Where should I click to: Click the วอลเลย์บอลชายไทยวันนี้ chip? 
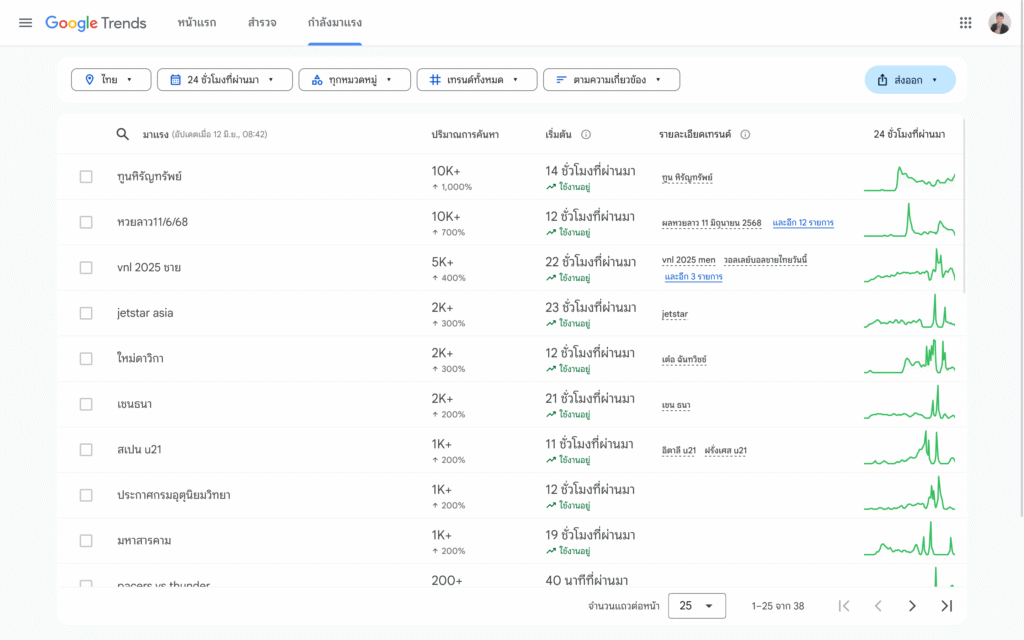765,260
